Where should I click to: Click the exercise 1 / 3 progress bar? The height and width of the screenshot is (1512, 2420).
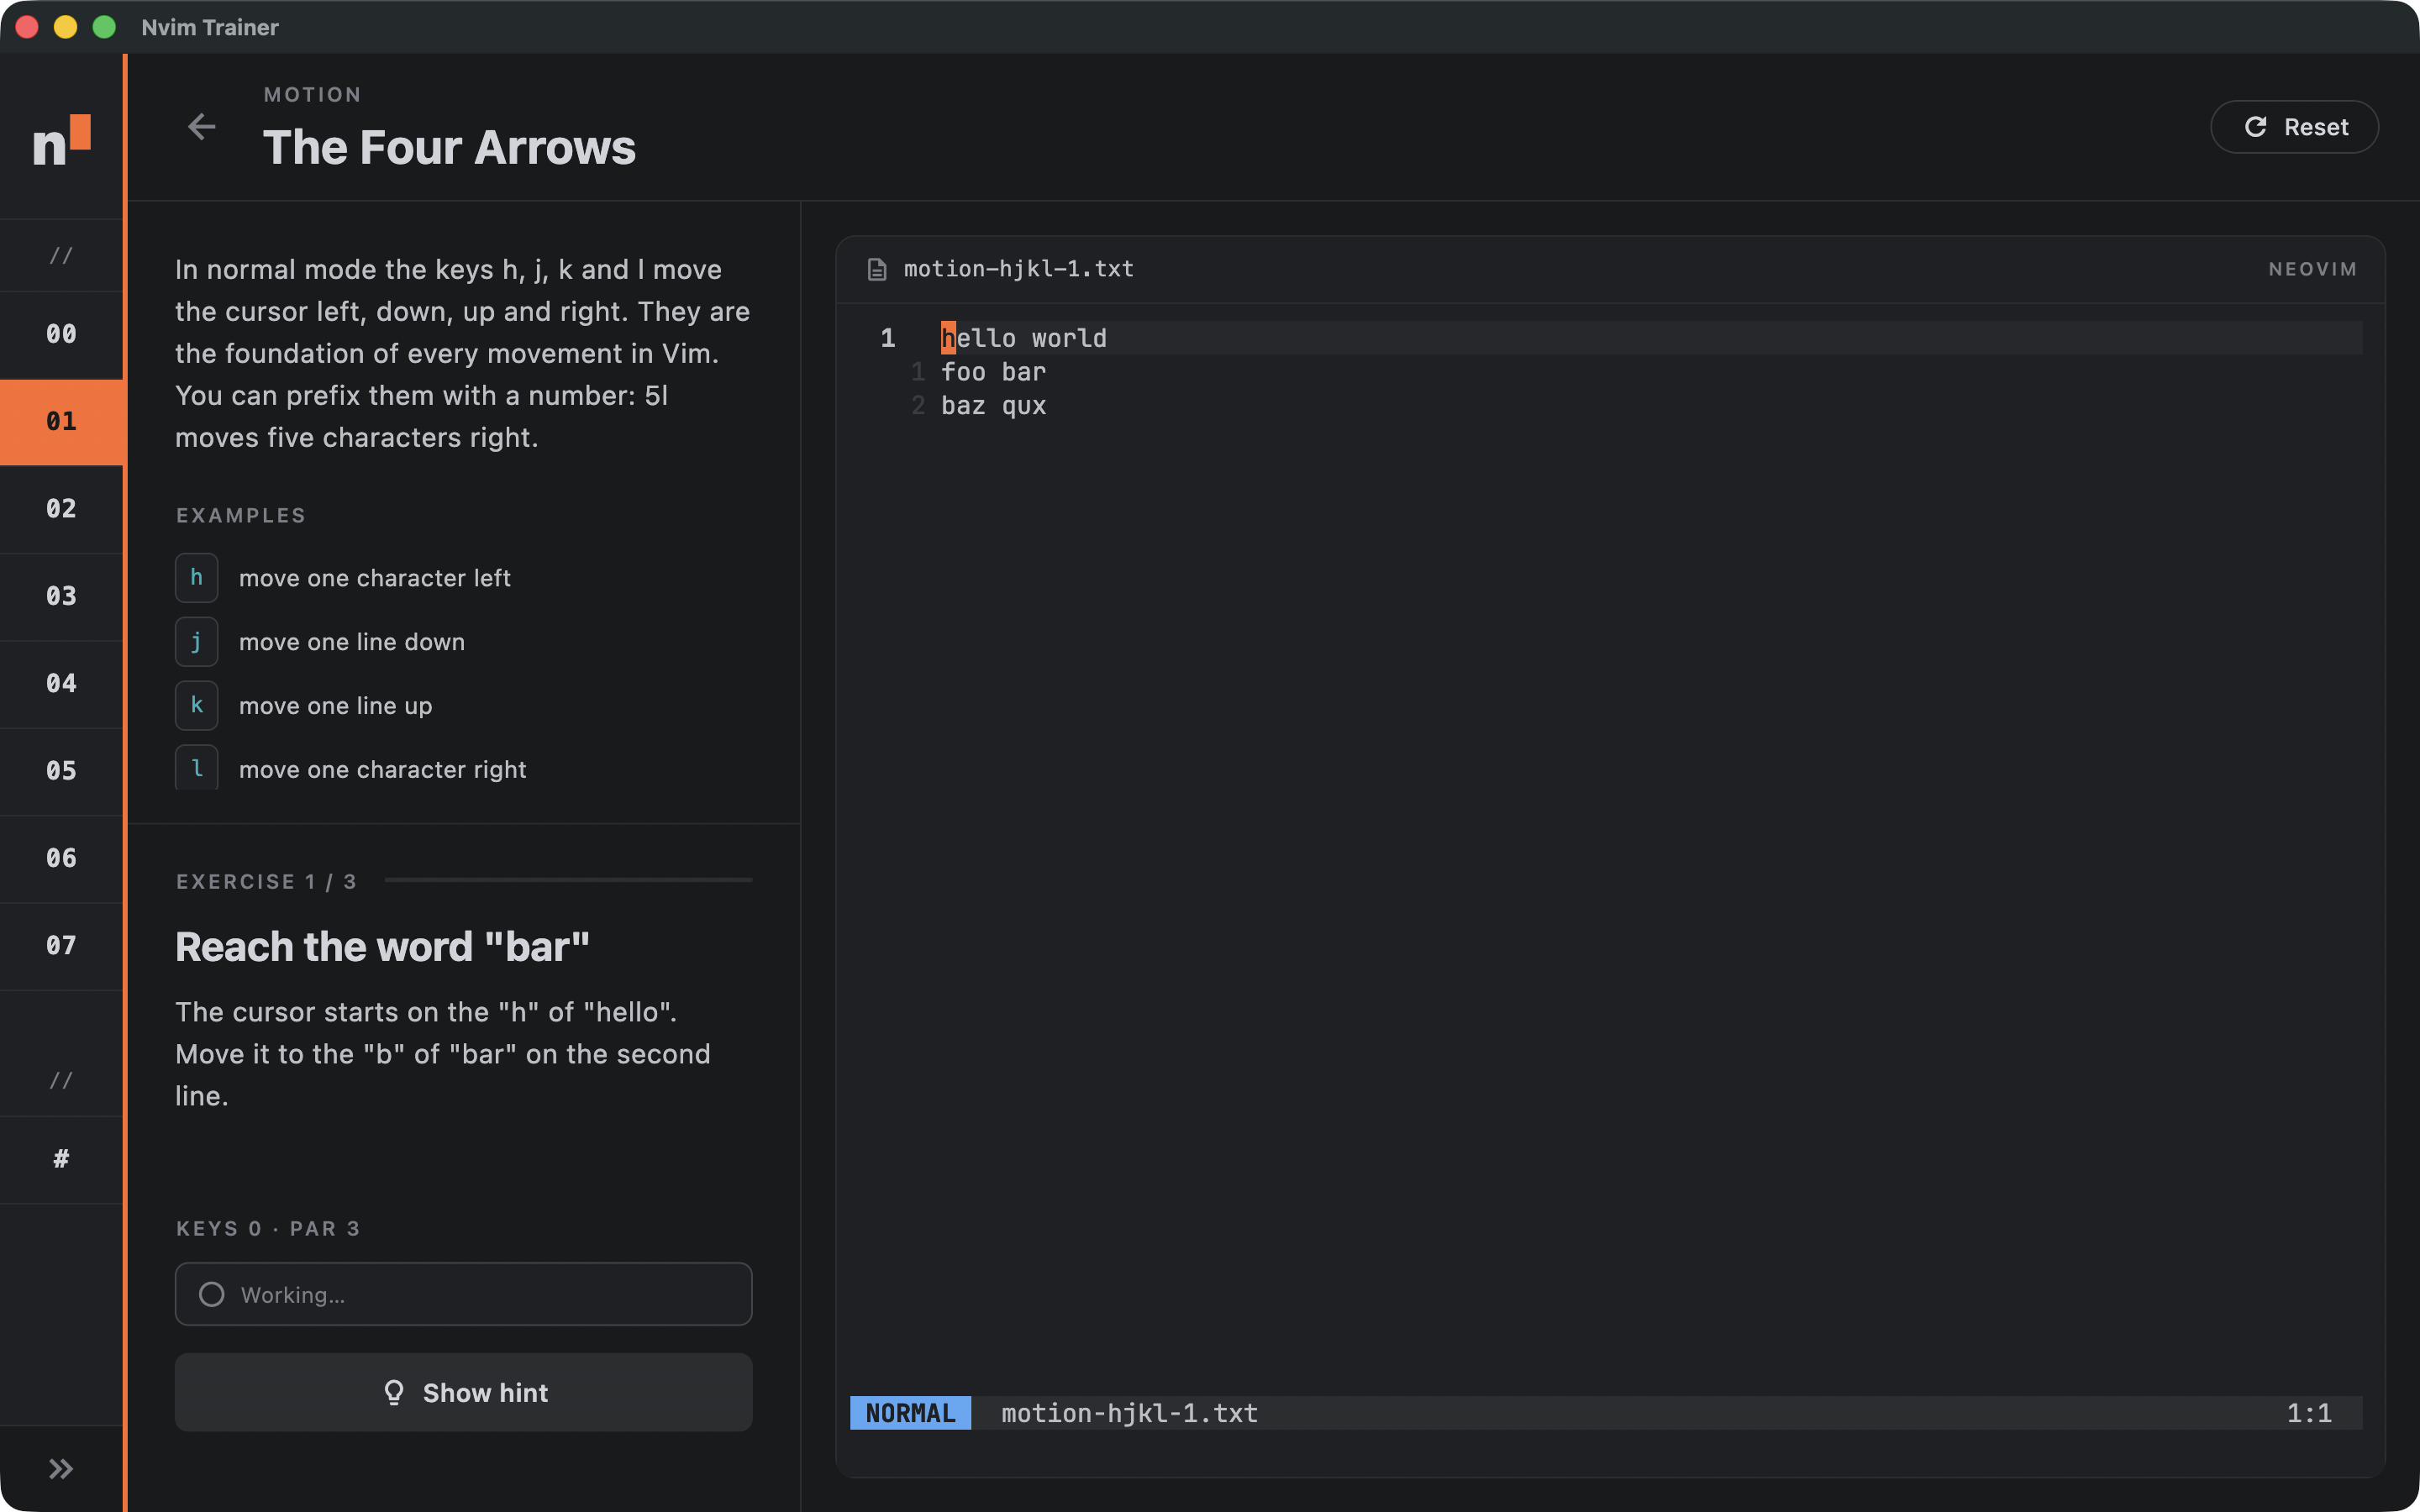(x=568, y=880)
